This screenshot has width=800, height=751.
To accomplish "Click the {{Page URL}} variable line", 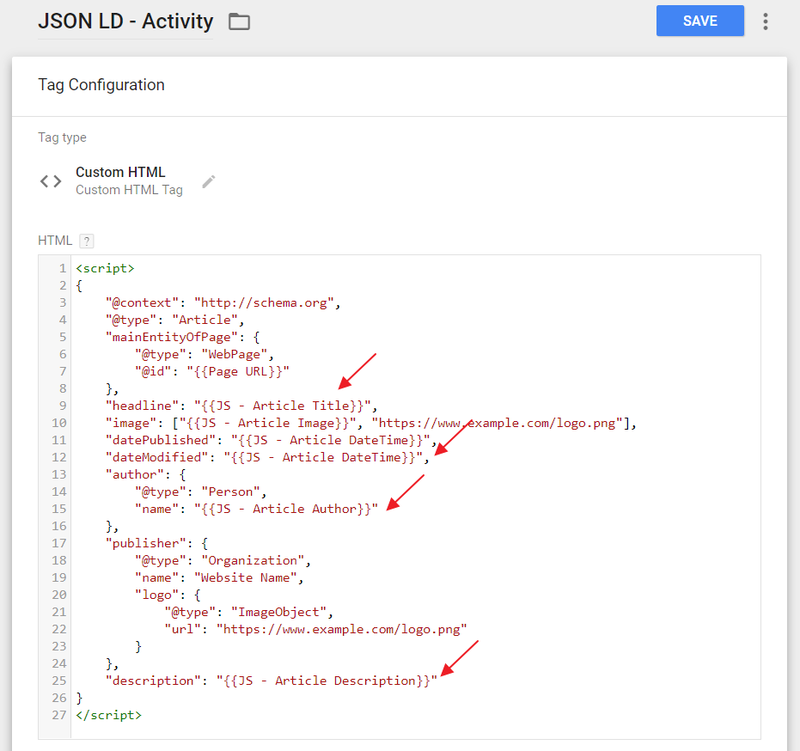I will pyautogui.click(x=212, y=371).
